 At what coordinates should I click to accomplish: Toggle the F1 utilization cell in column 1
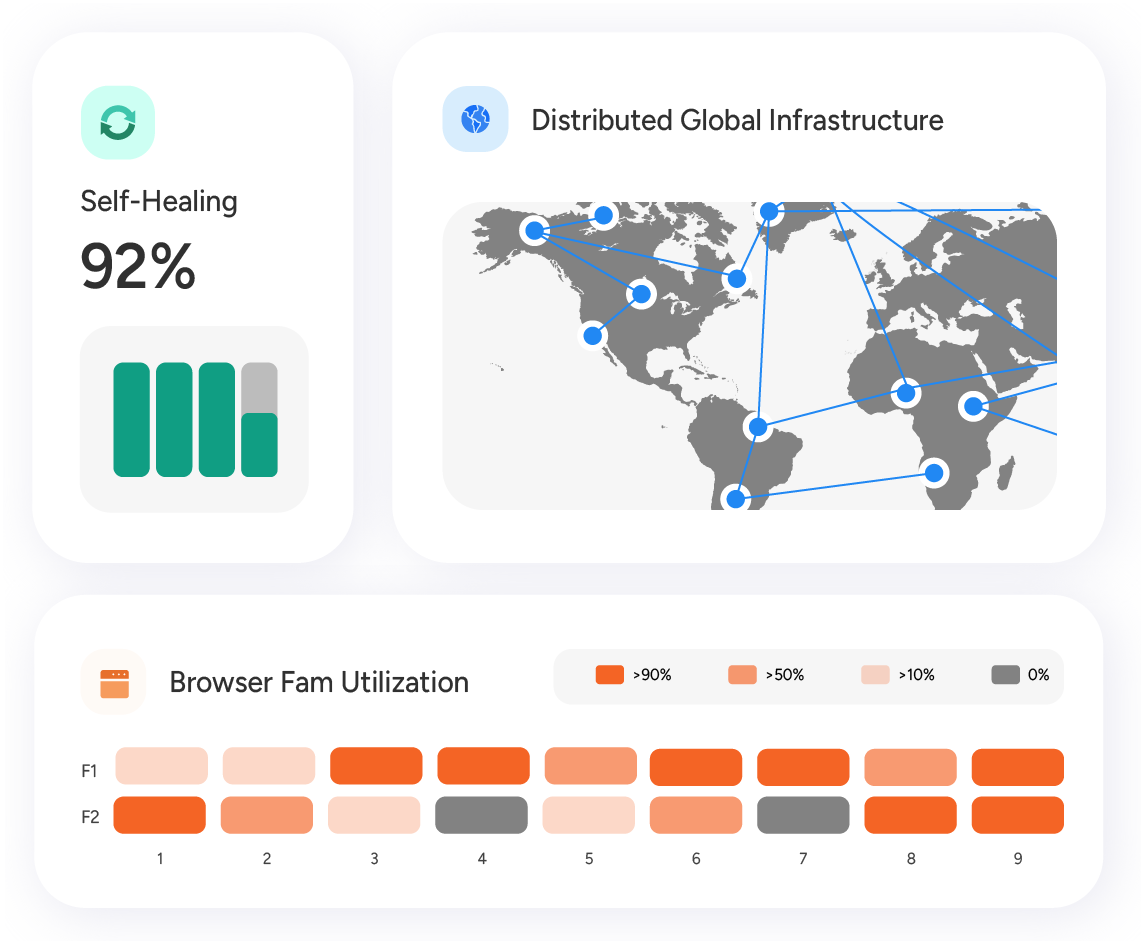(x=160, y=765)
